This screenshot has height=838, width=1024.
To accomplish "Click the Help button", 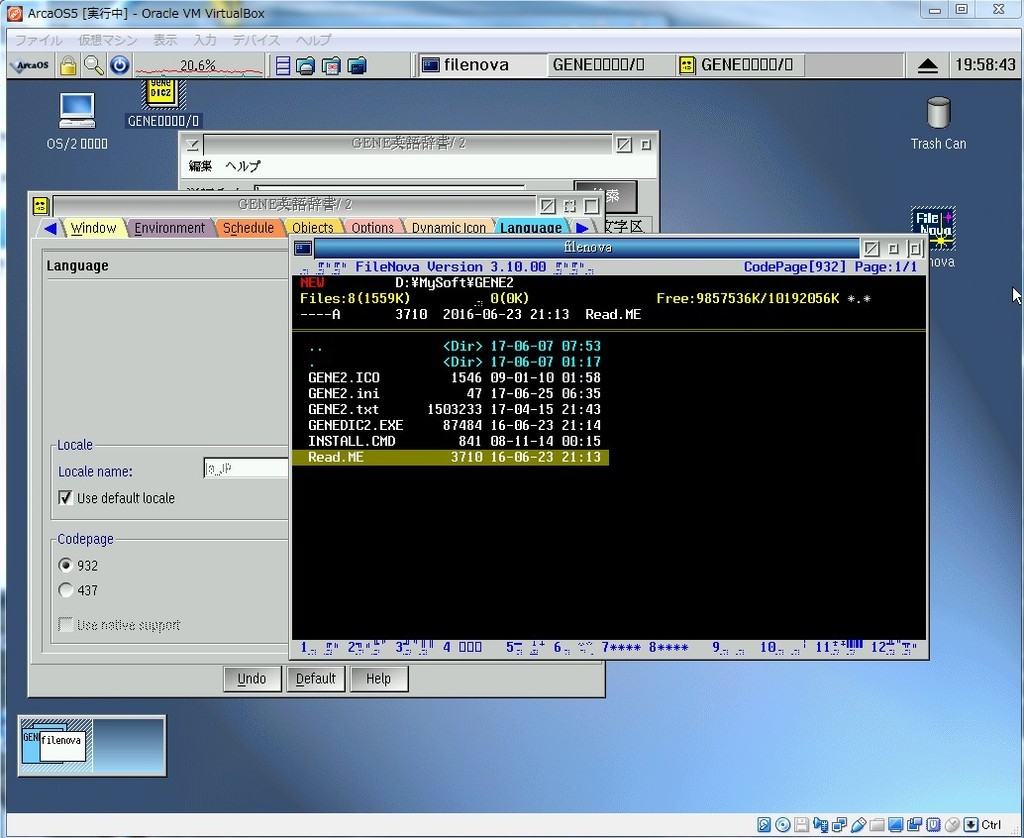I will pos(379,679).
